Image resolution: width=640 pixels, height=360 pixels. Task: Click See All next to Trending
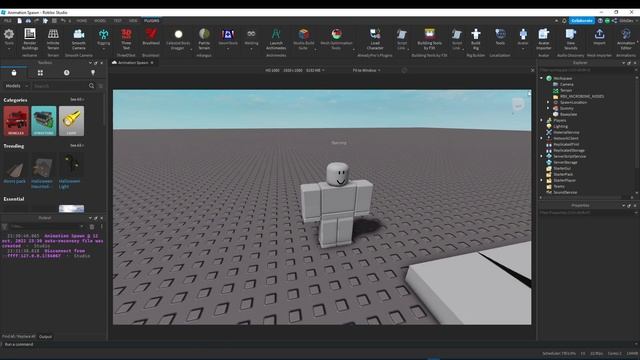point(77,145)
